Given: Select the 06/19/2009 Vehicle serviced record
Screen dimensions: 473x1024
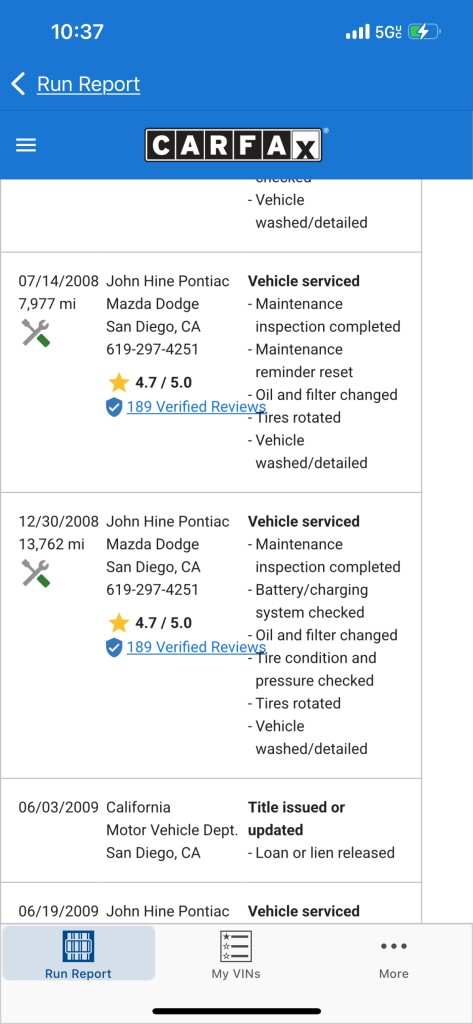Looking at the screenshot, I should (x=210, y=904).
